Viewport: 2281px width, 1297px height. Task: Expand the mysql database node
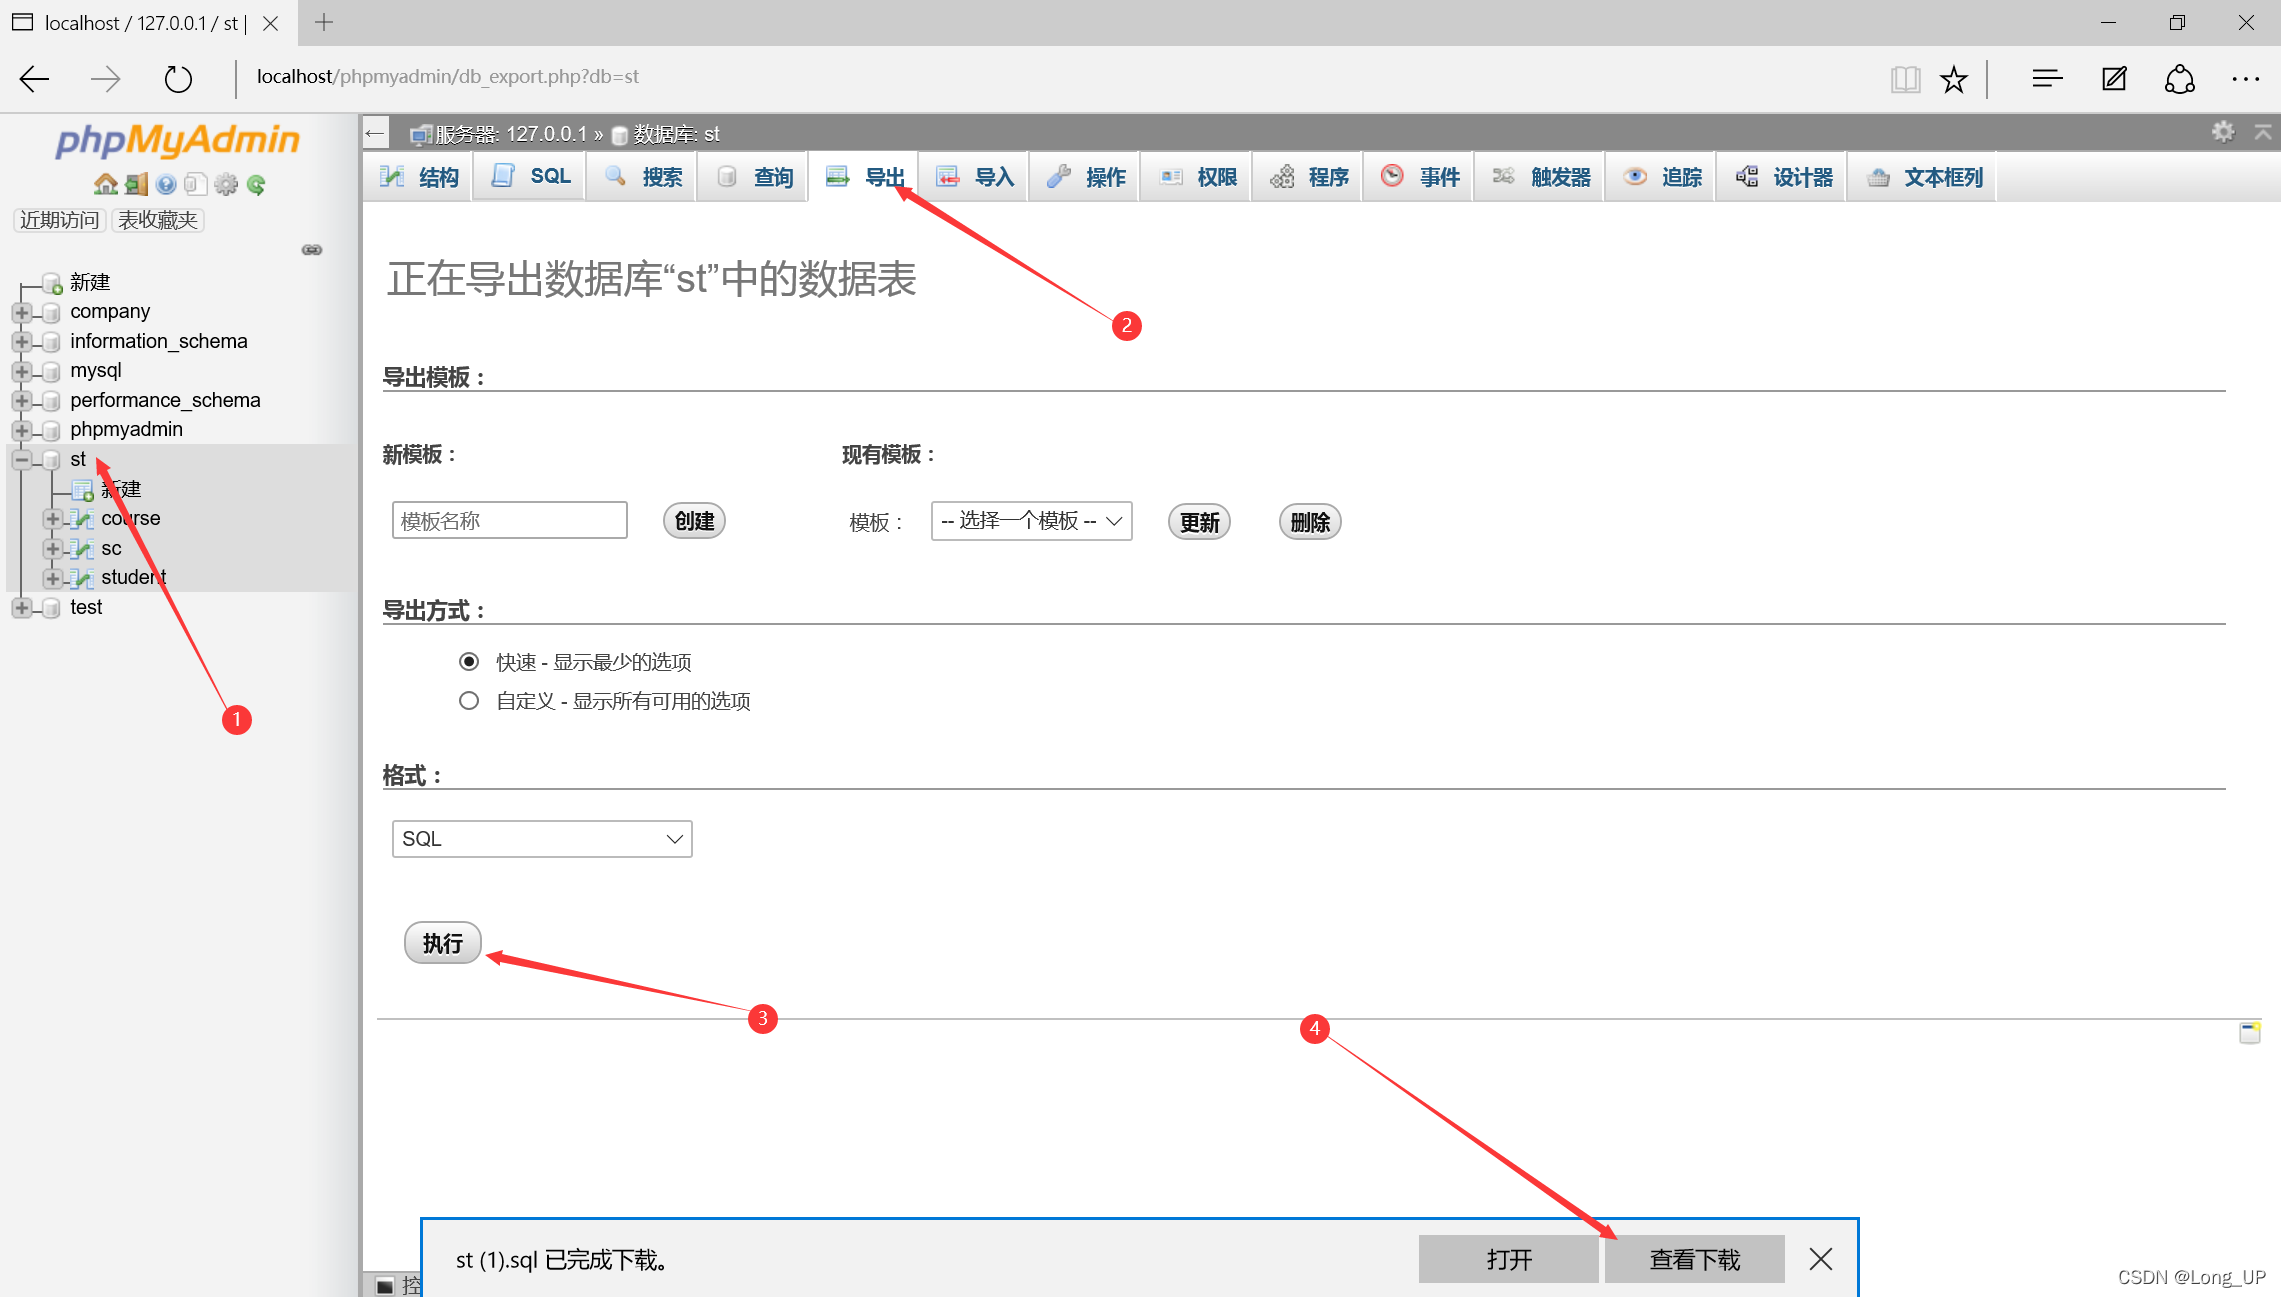(x=21, y=371)
